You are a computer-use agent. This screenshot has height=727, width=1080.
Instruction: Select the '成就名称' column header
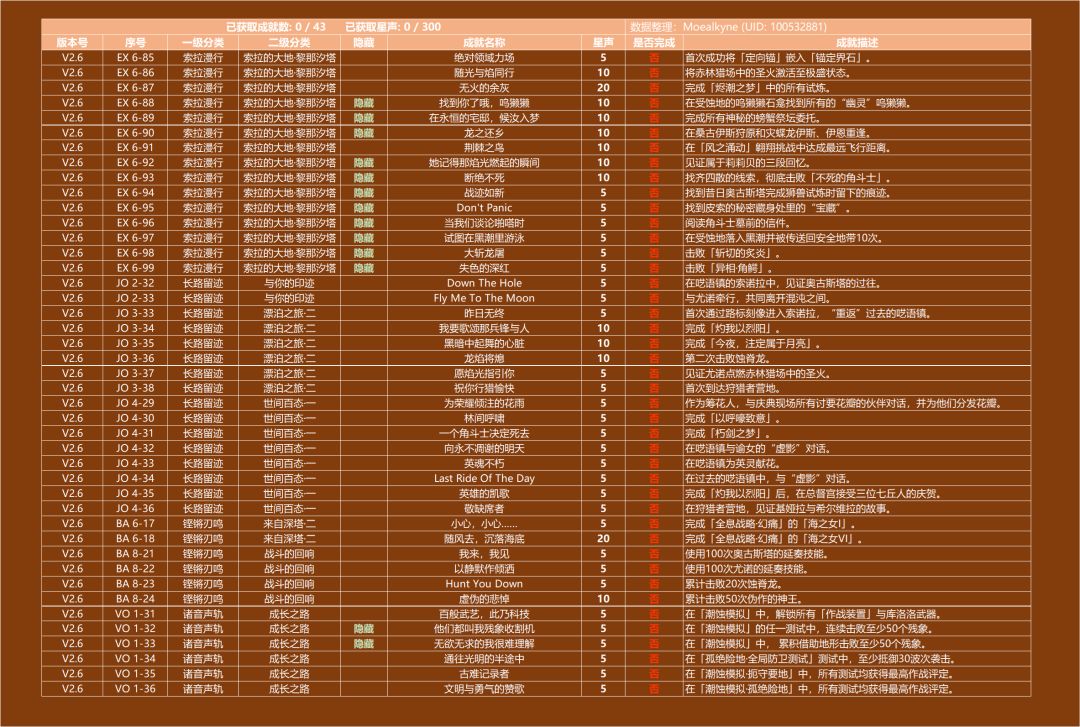point(484,43)
